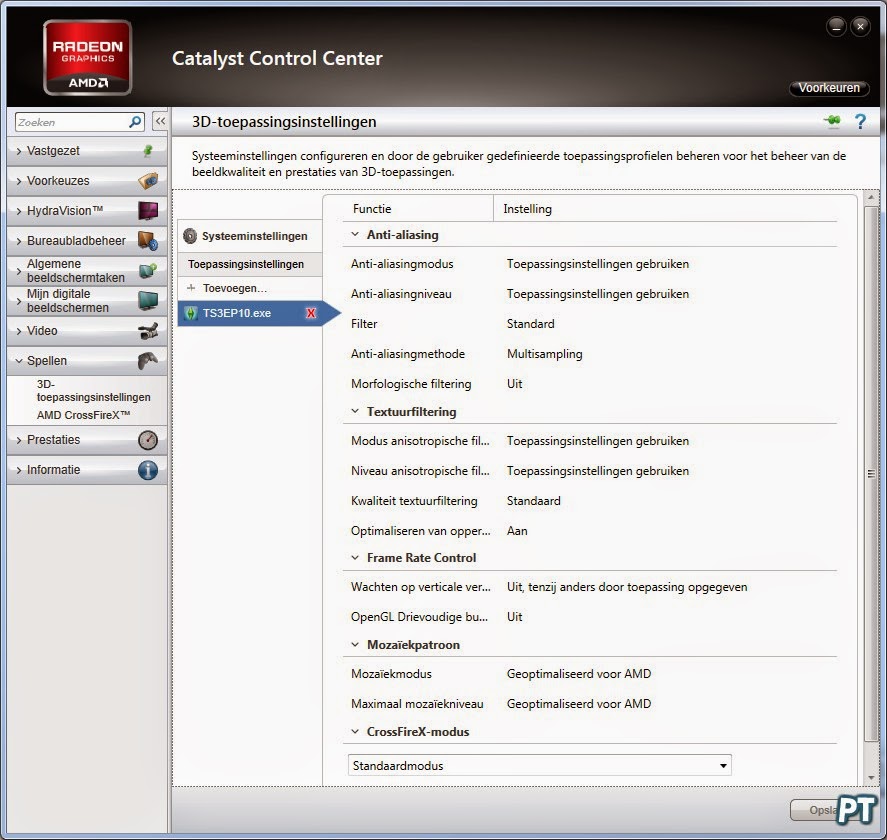Click the Prestaties gauge icon
This screenshot has width=887, height=840.
tap(148, 440)
